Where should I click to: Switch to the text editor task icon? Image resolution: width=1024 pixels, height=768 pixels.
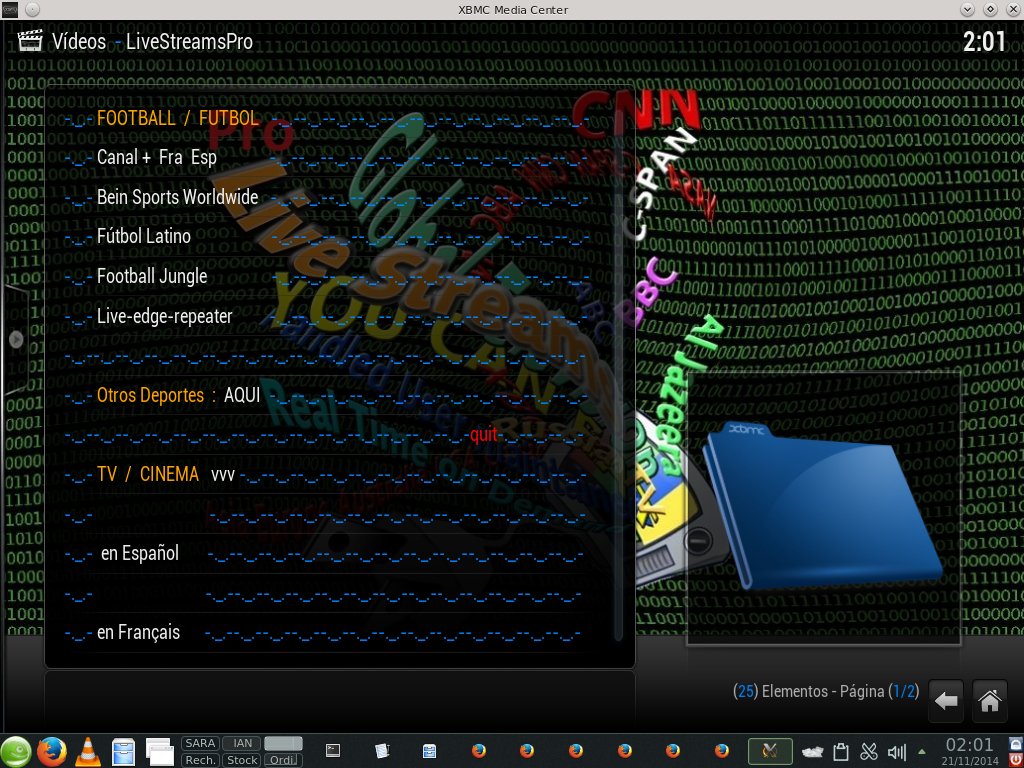[x=382, y=751]
